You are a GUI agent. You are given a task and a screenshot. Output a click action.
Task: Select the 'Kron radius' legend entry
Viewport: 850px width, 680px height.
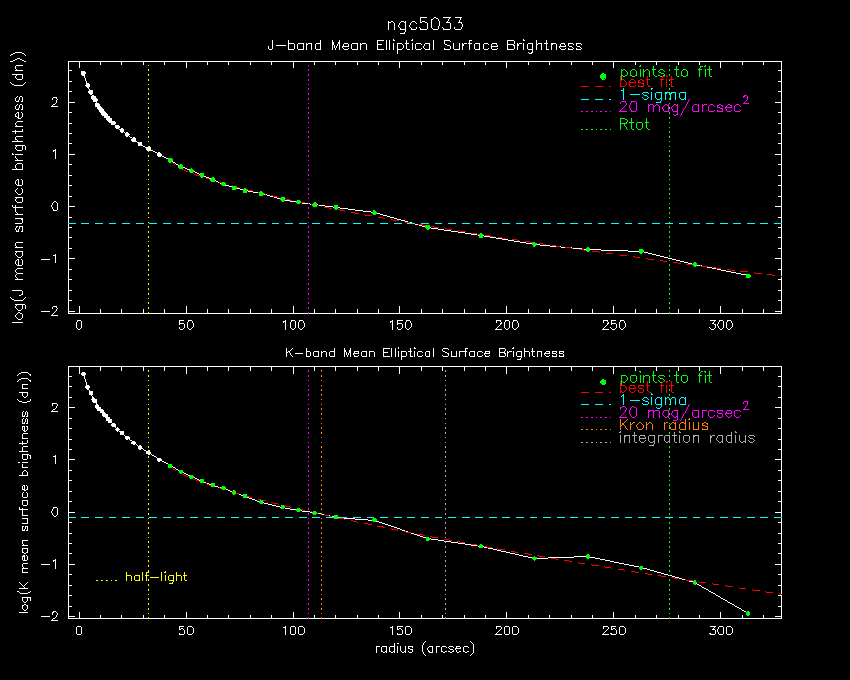[663, 425]
